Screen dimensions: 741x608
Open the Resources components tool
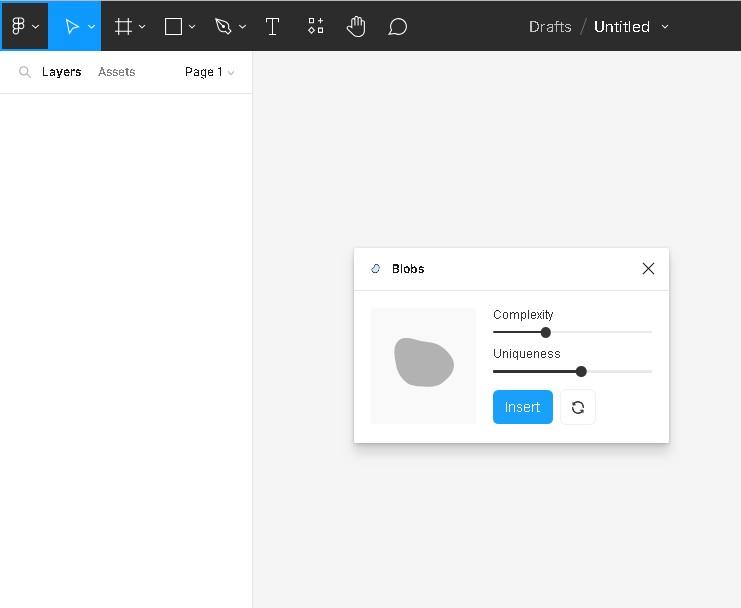point(315,27)
